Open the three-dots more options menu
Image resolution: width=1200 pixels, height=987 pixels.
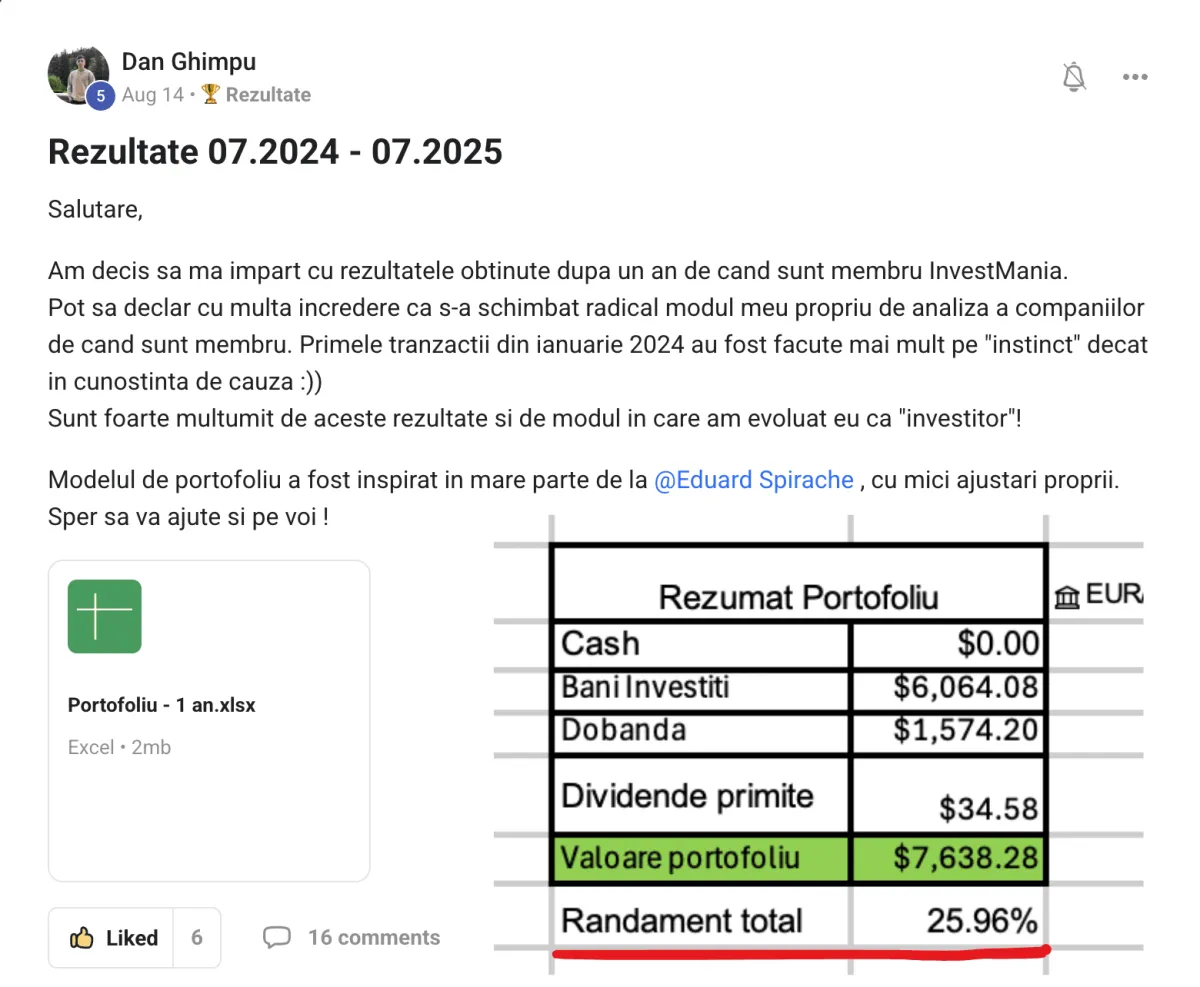coord(1135,77)
